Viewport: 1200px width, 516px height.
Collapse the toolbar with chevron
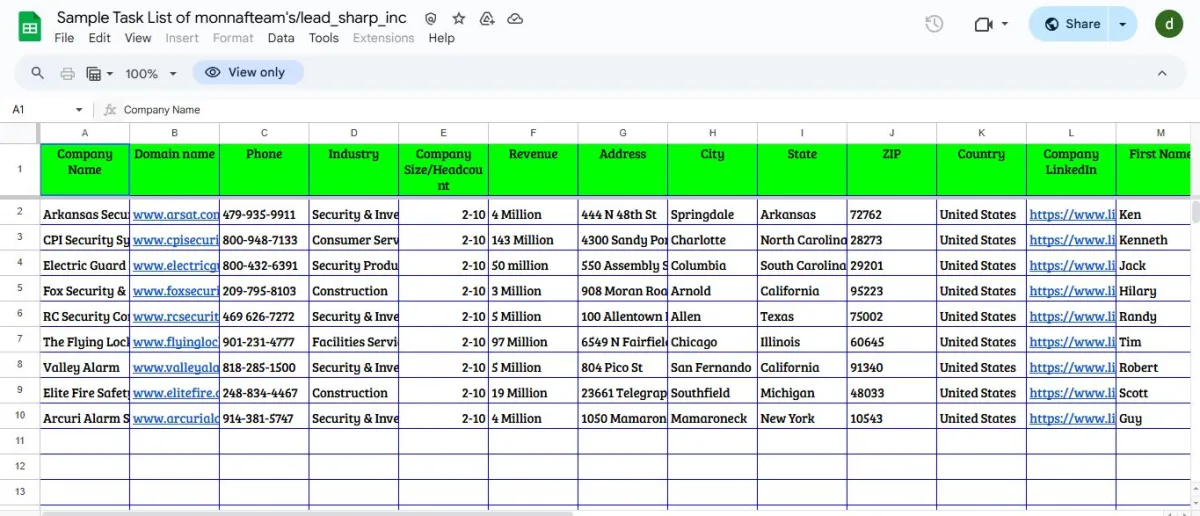click(1162, 73)
